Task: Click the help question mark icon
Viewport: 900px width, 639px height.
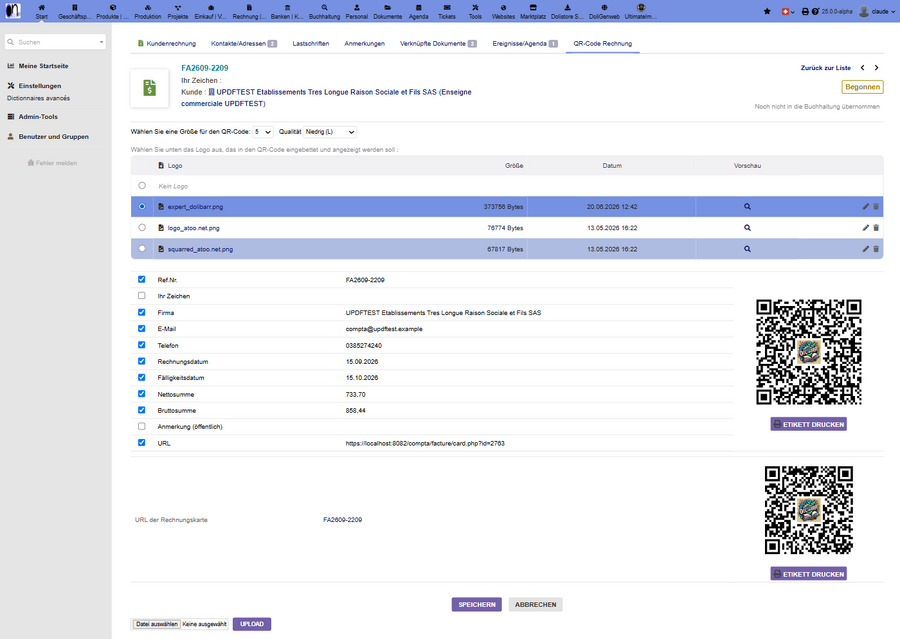Action: coord(814,11)
